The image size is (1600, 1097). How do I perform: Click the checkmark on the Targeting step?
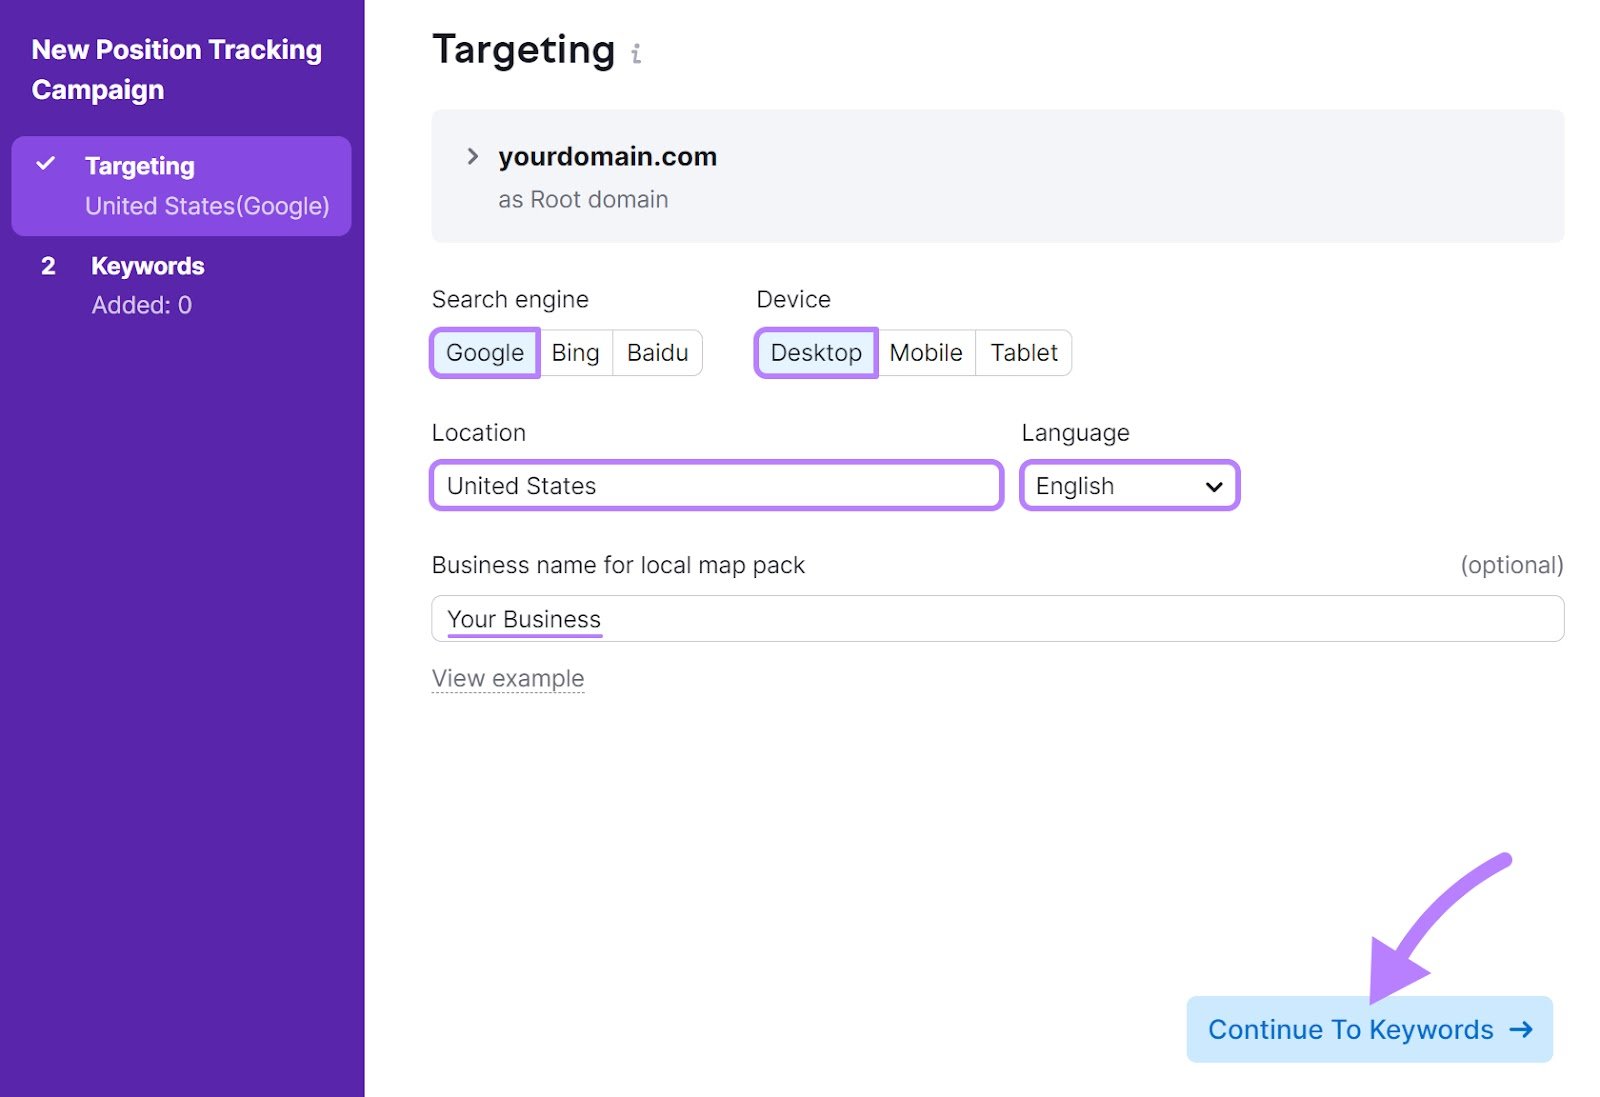(x=45, y=164)
